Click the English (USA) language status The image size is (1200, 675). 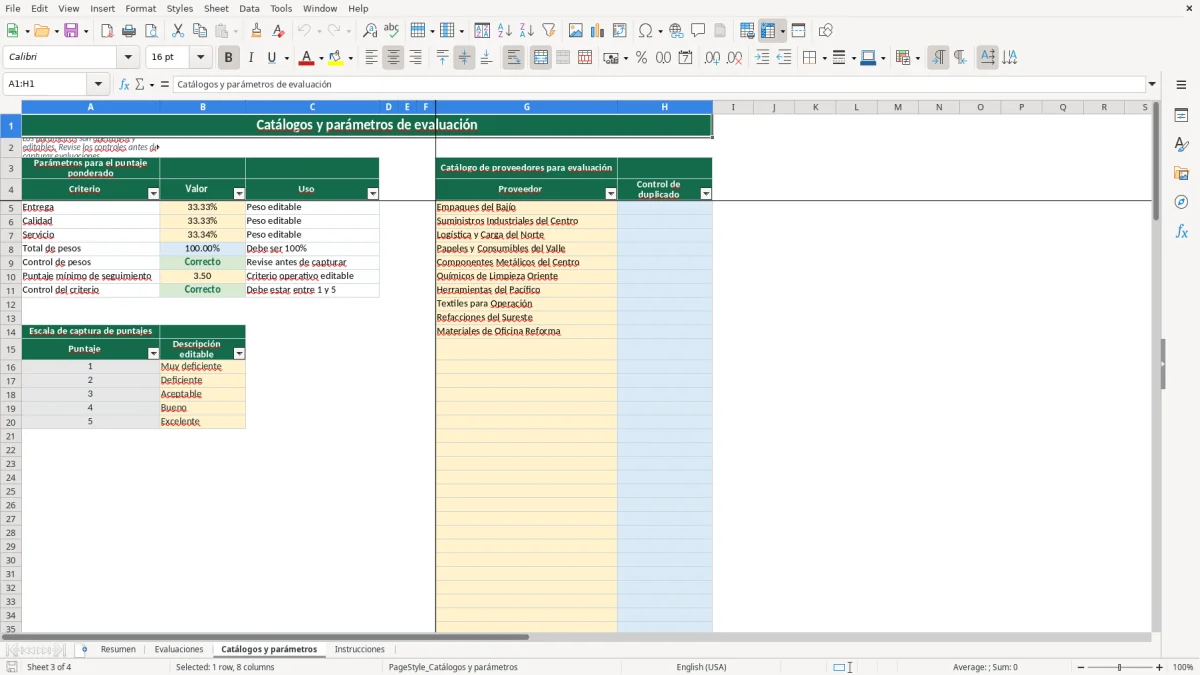point(702,667)
